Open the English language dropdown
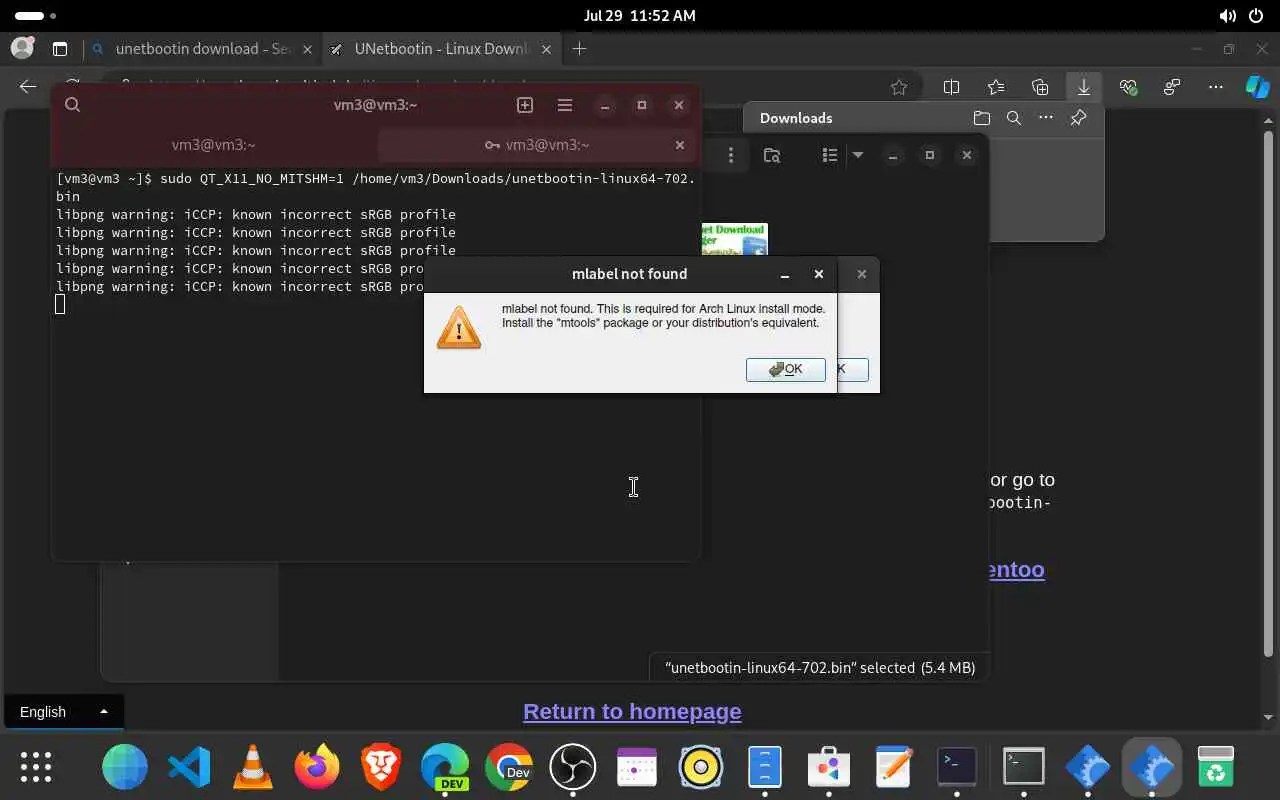This screenshot has height=800, width=1280. pos(63,712)
